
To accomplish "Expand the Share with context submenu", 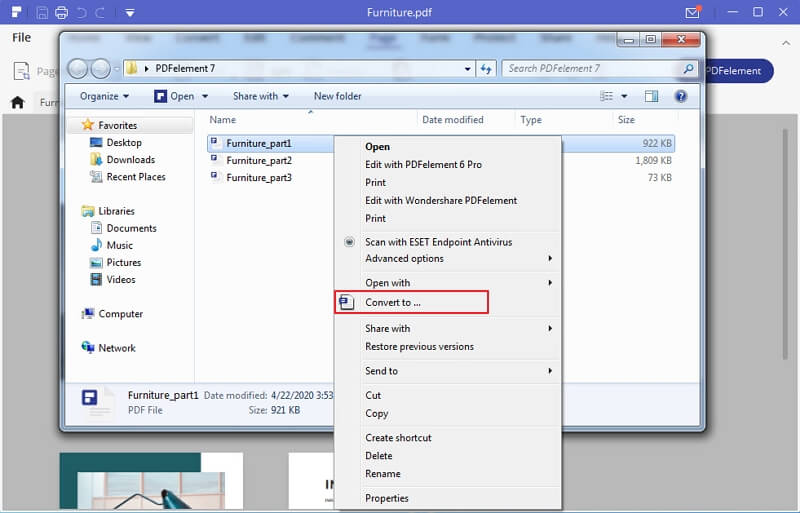I will click(x=448, y=328).
